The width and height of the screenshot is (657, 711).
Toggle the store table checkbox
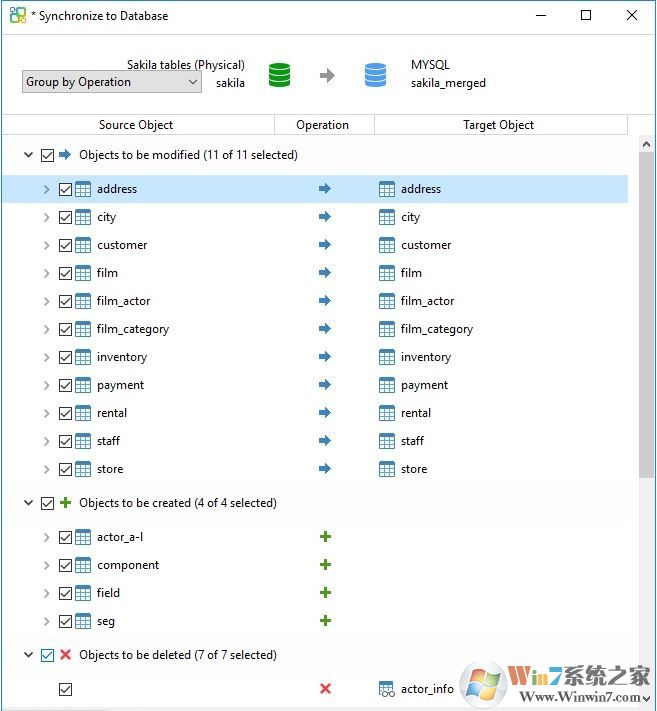click(x=65, y=469)
